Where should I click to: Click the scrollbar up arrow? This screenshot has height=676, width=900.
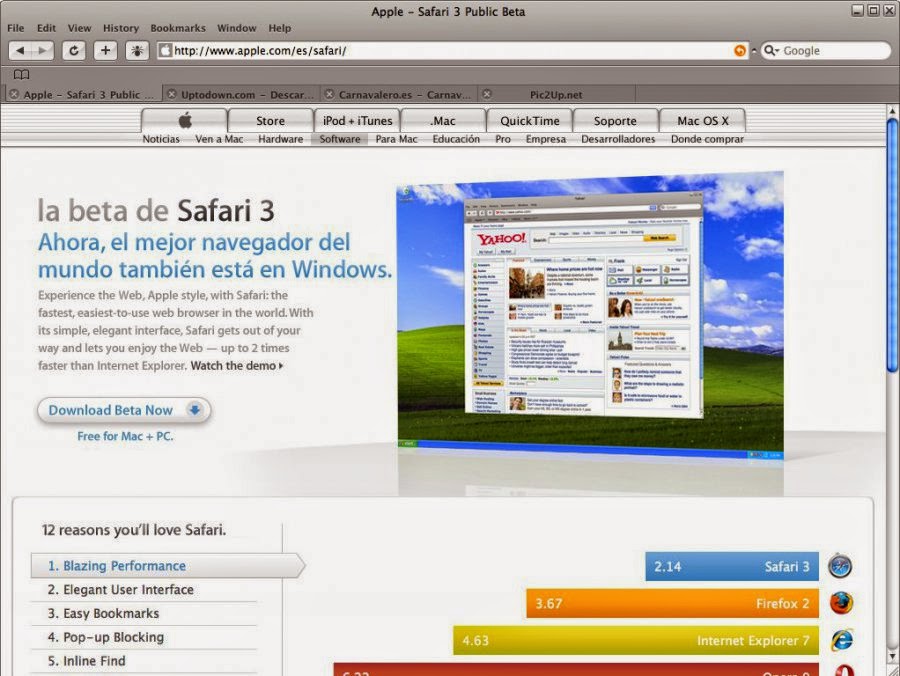click(x=893, y=111)
